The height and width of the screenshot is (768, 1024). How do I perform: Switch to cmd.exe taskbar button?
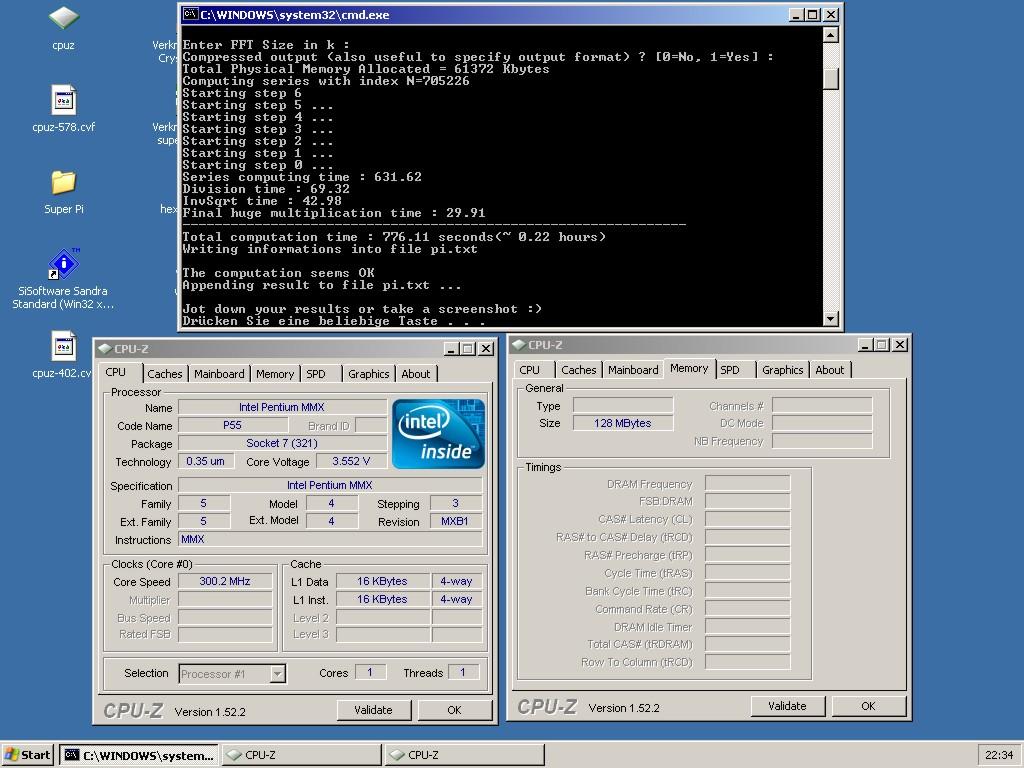pos(139,755)
